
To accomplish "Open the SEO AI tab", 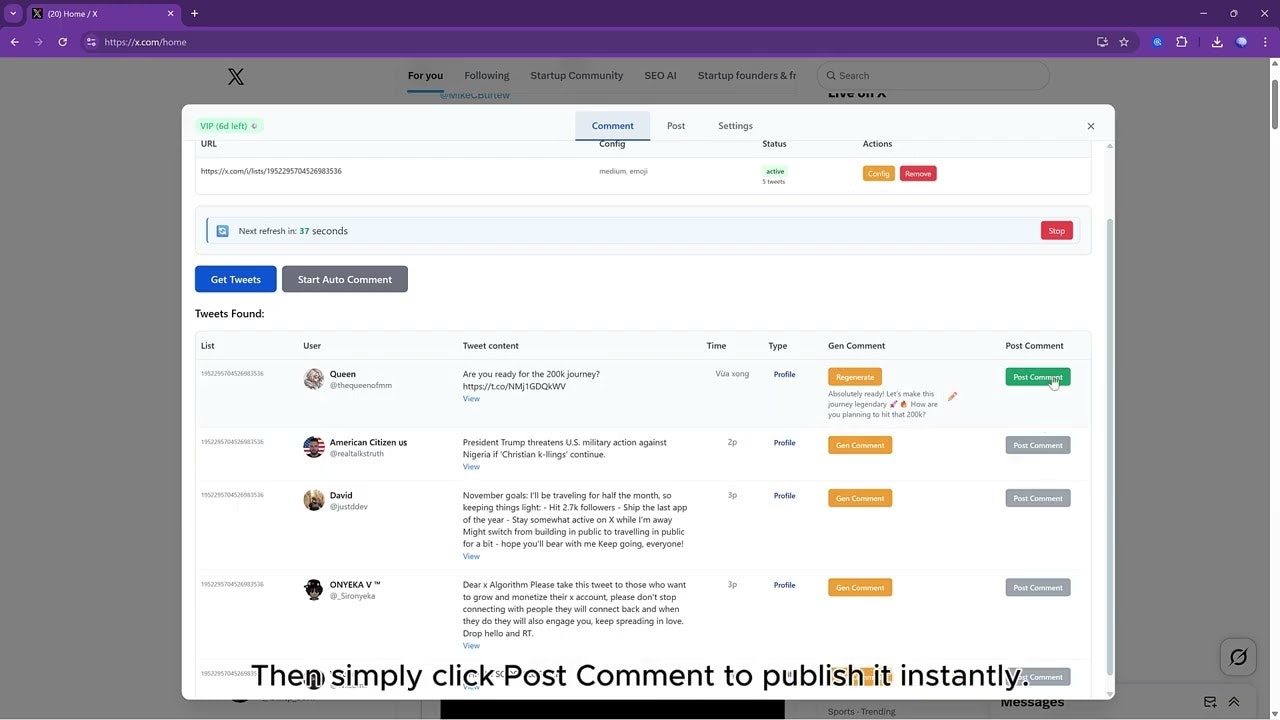I will [660, 76].
